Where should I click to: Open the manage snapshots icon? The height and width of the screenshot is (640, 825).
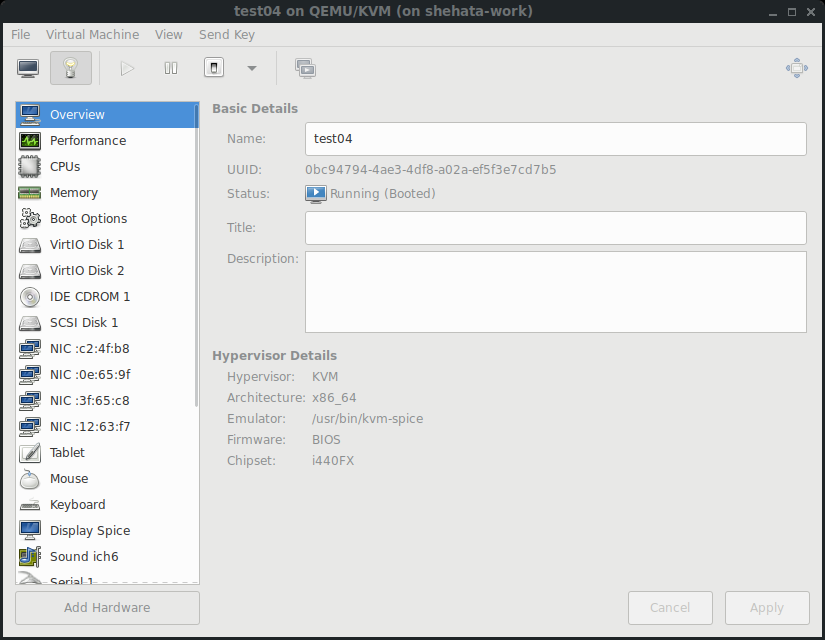click(305, 68)
